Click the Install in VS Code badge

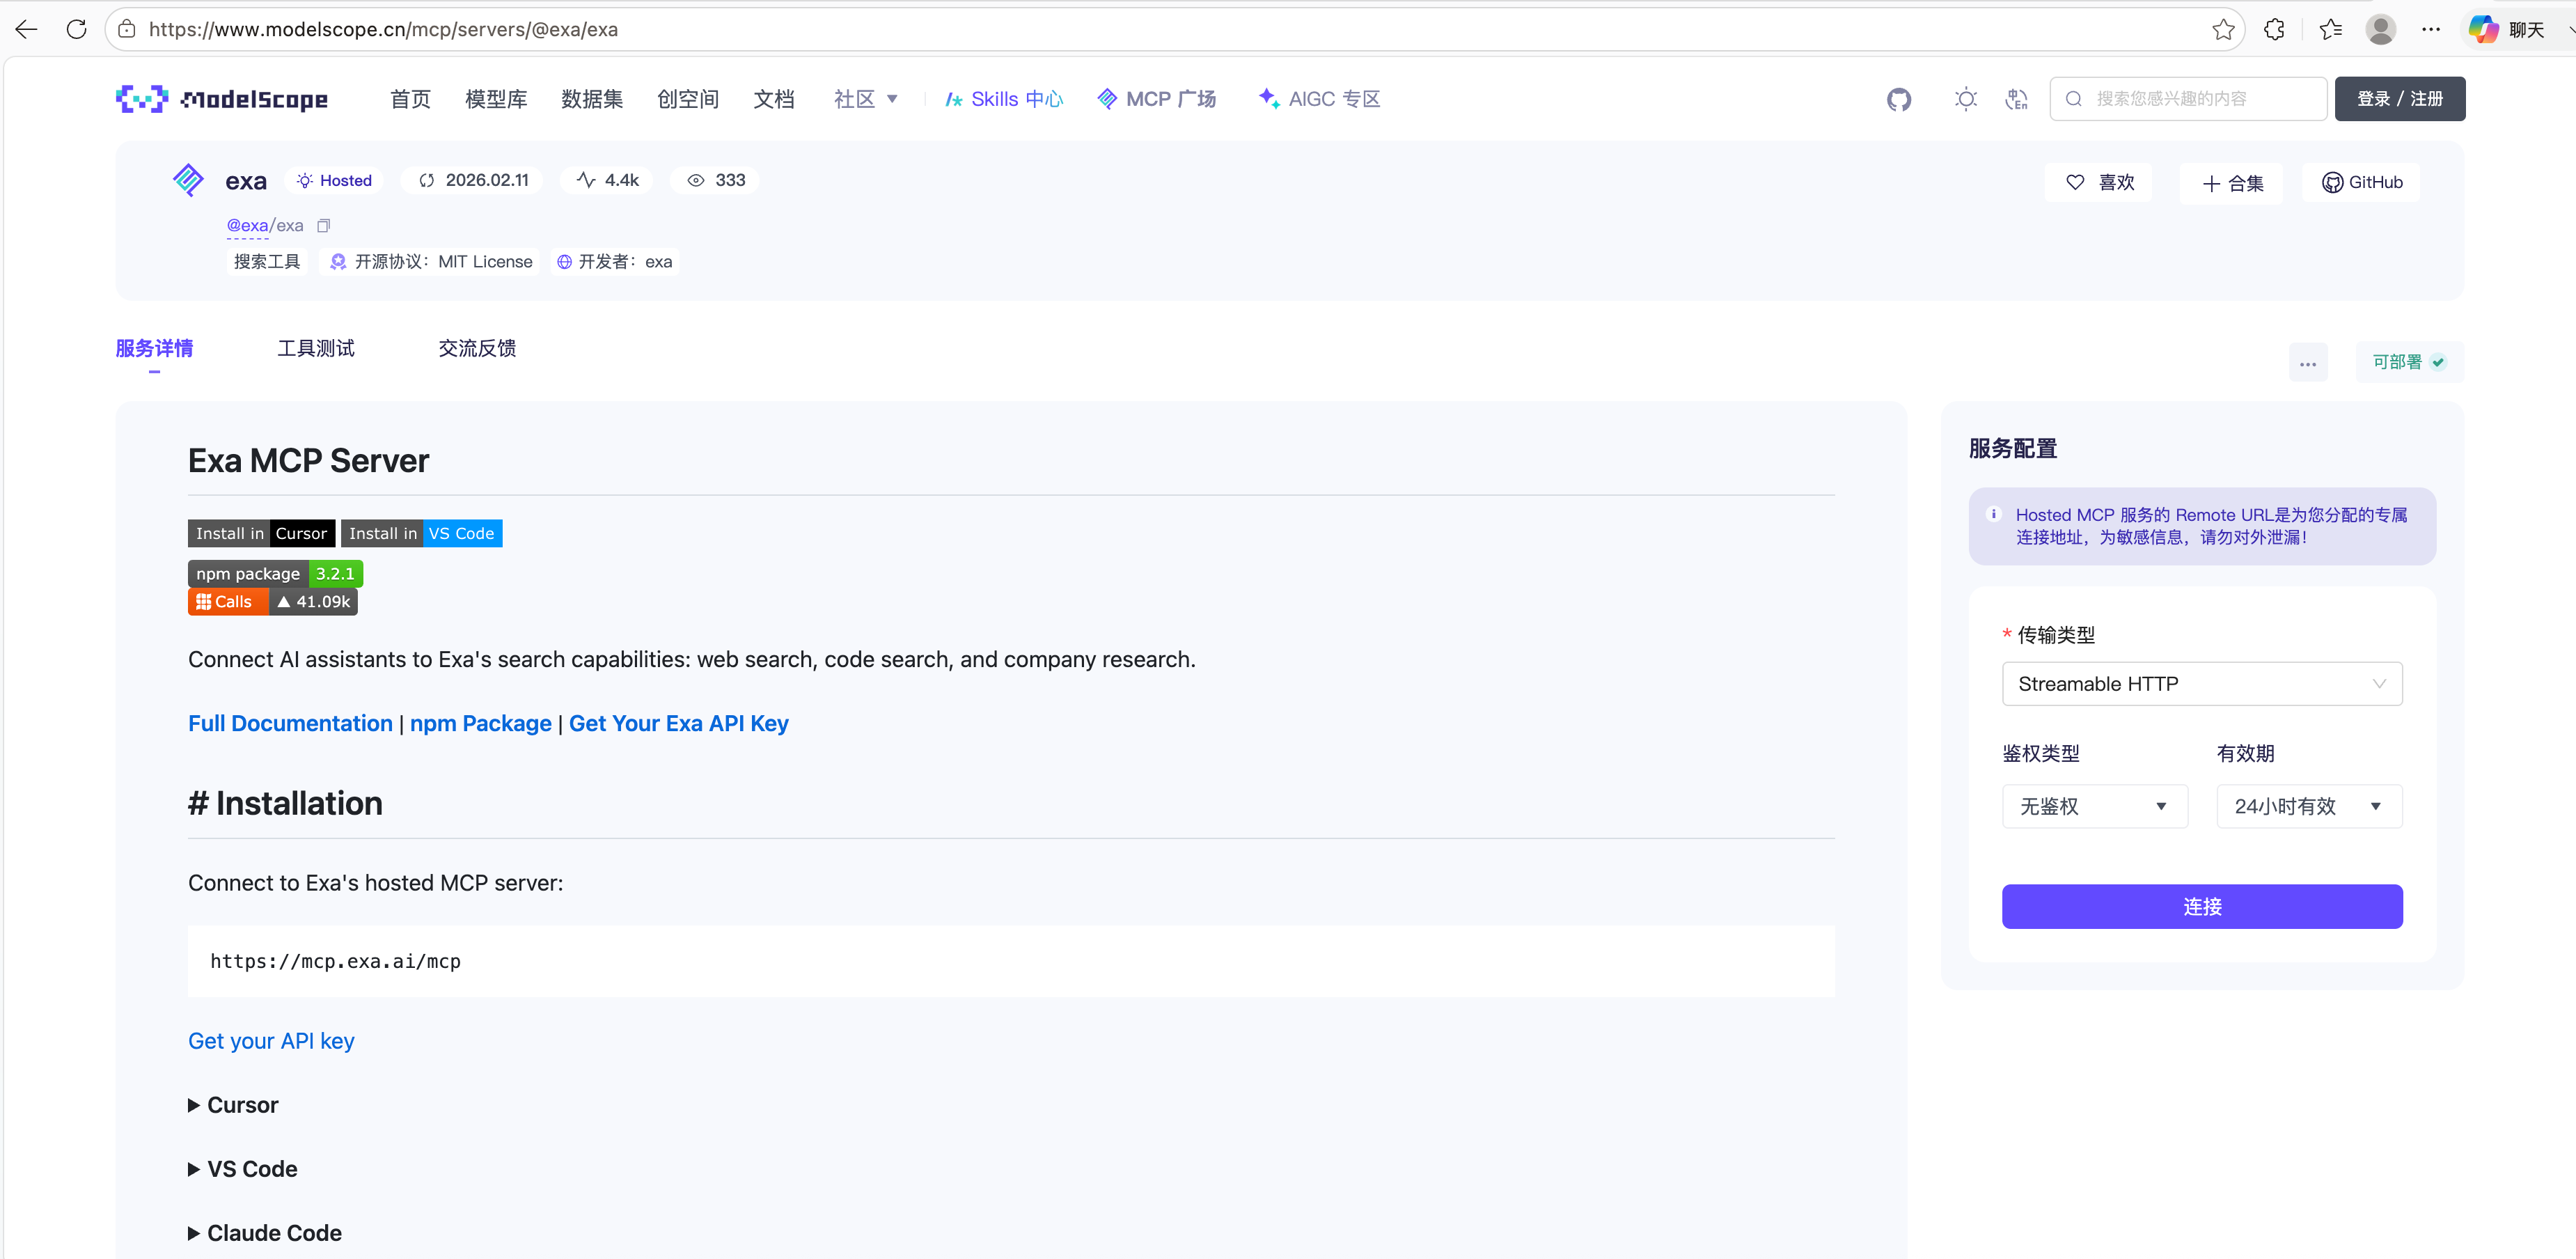(x=421, y=533)
